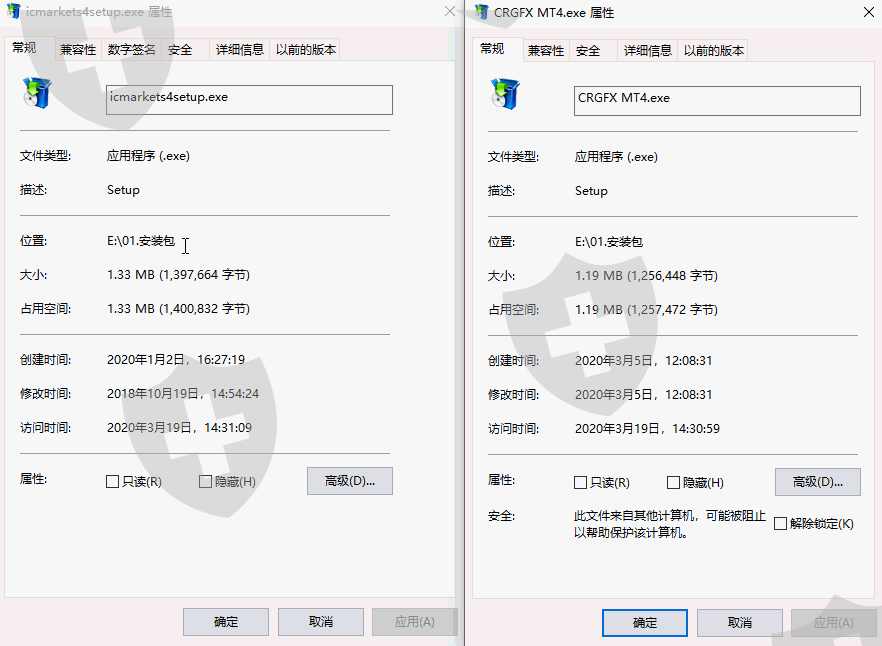Click 取消 in the icmarkets4setup dialog
Screen dimensions: 882x646
[x=321, y=622]
